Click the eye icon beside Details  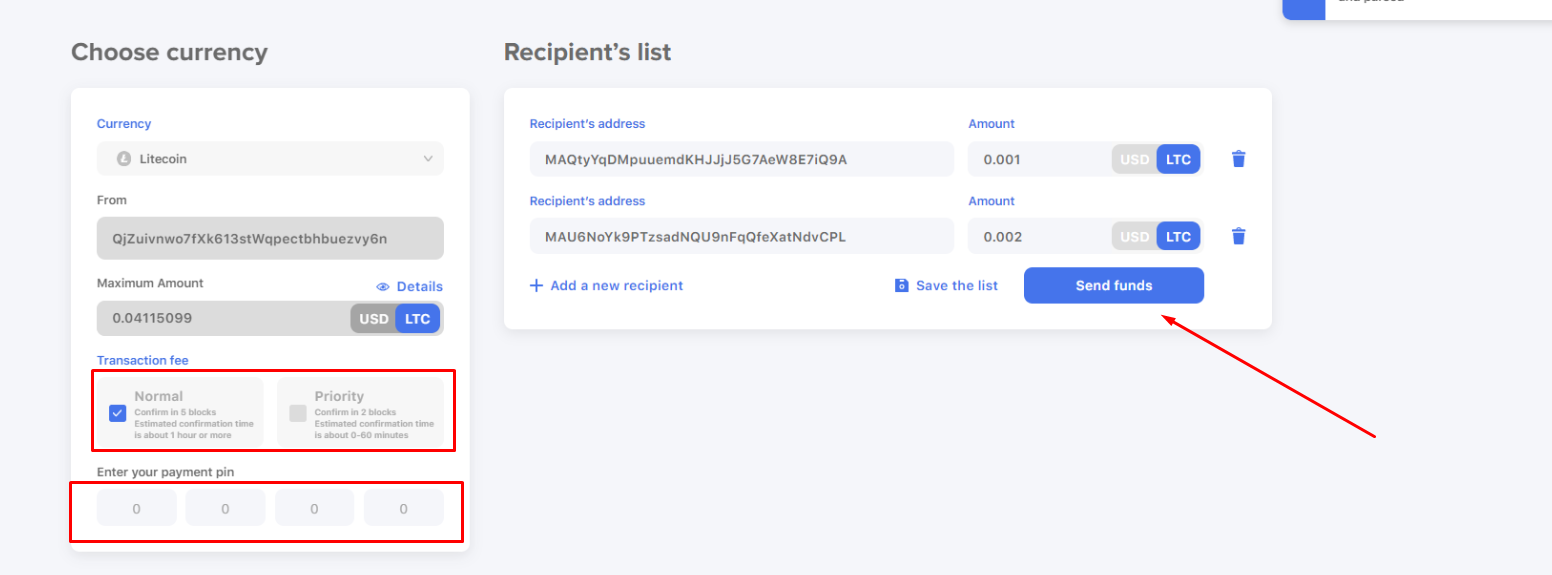click(382, 287)
